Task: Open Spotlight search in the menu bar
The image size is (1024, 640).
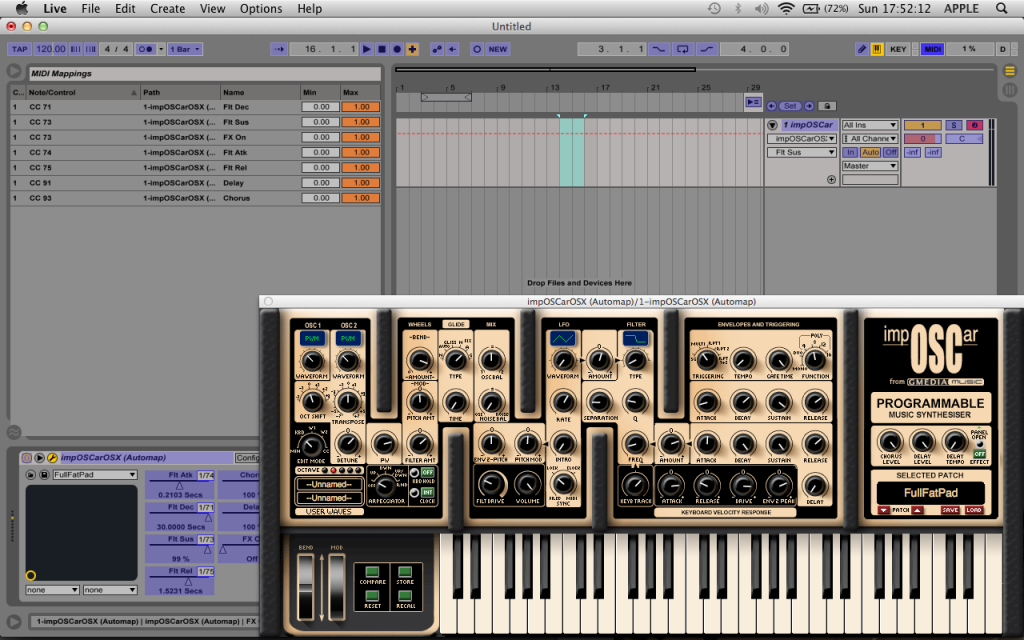Action: 1001,8
